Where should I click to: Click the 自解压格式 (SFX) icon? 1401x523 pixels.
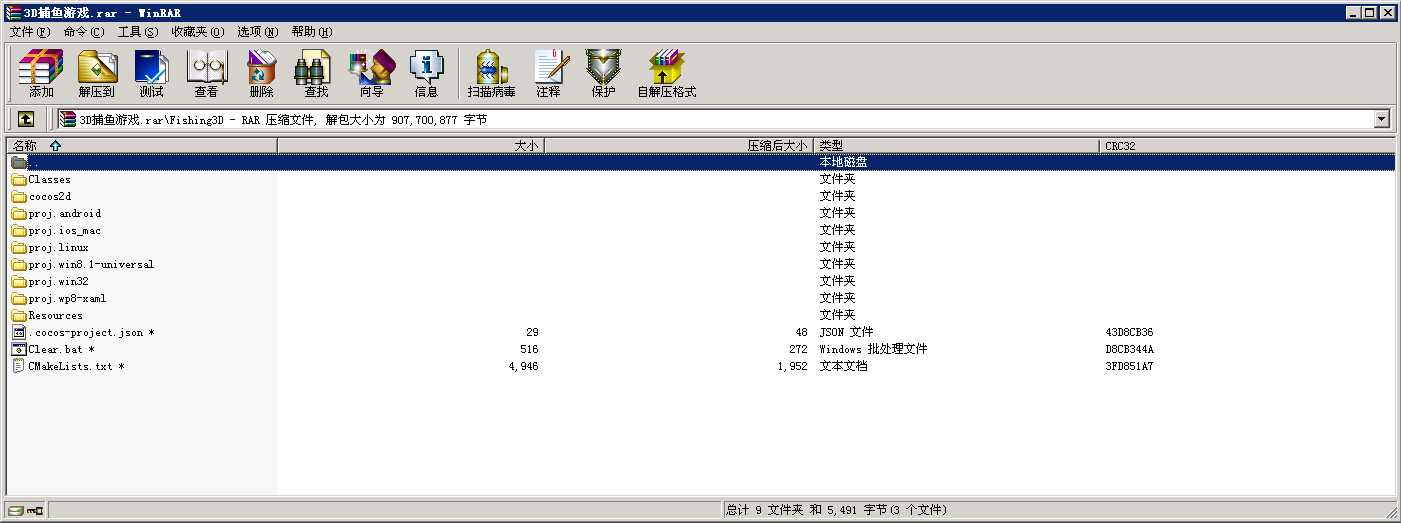[667, 73]
